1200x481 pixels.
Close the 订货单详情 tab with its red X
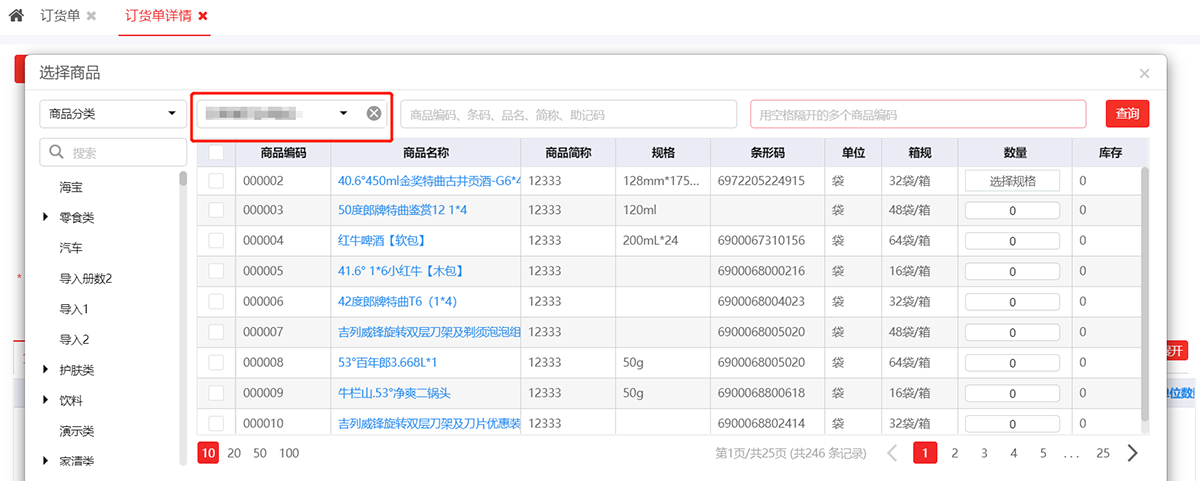point(203,17)
